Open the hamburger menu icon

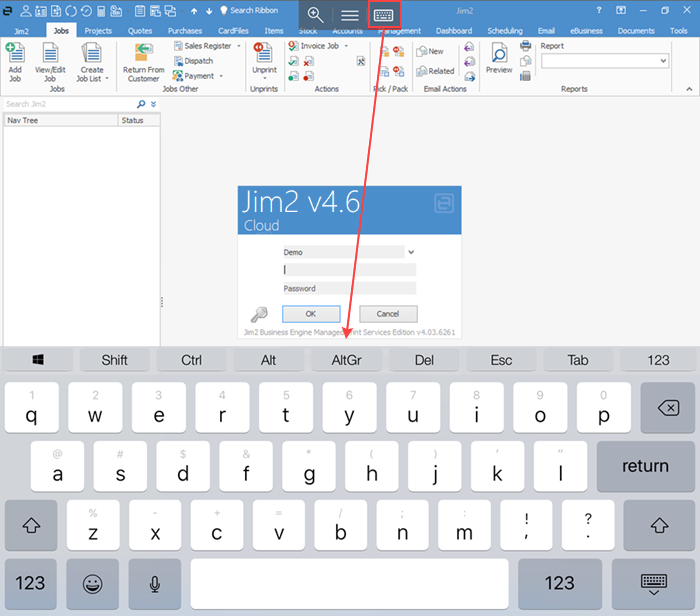tap(350, 16)
